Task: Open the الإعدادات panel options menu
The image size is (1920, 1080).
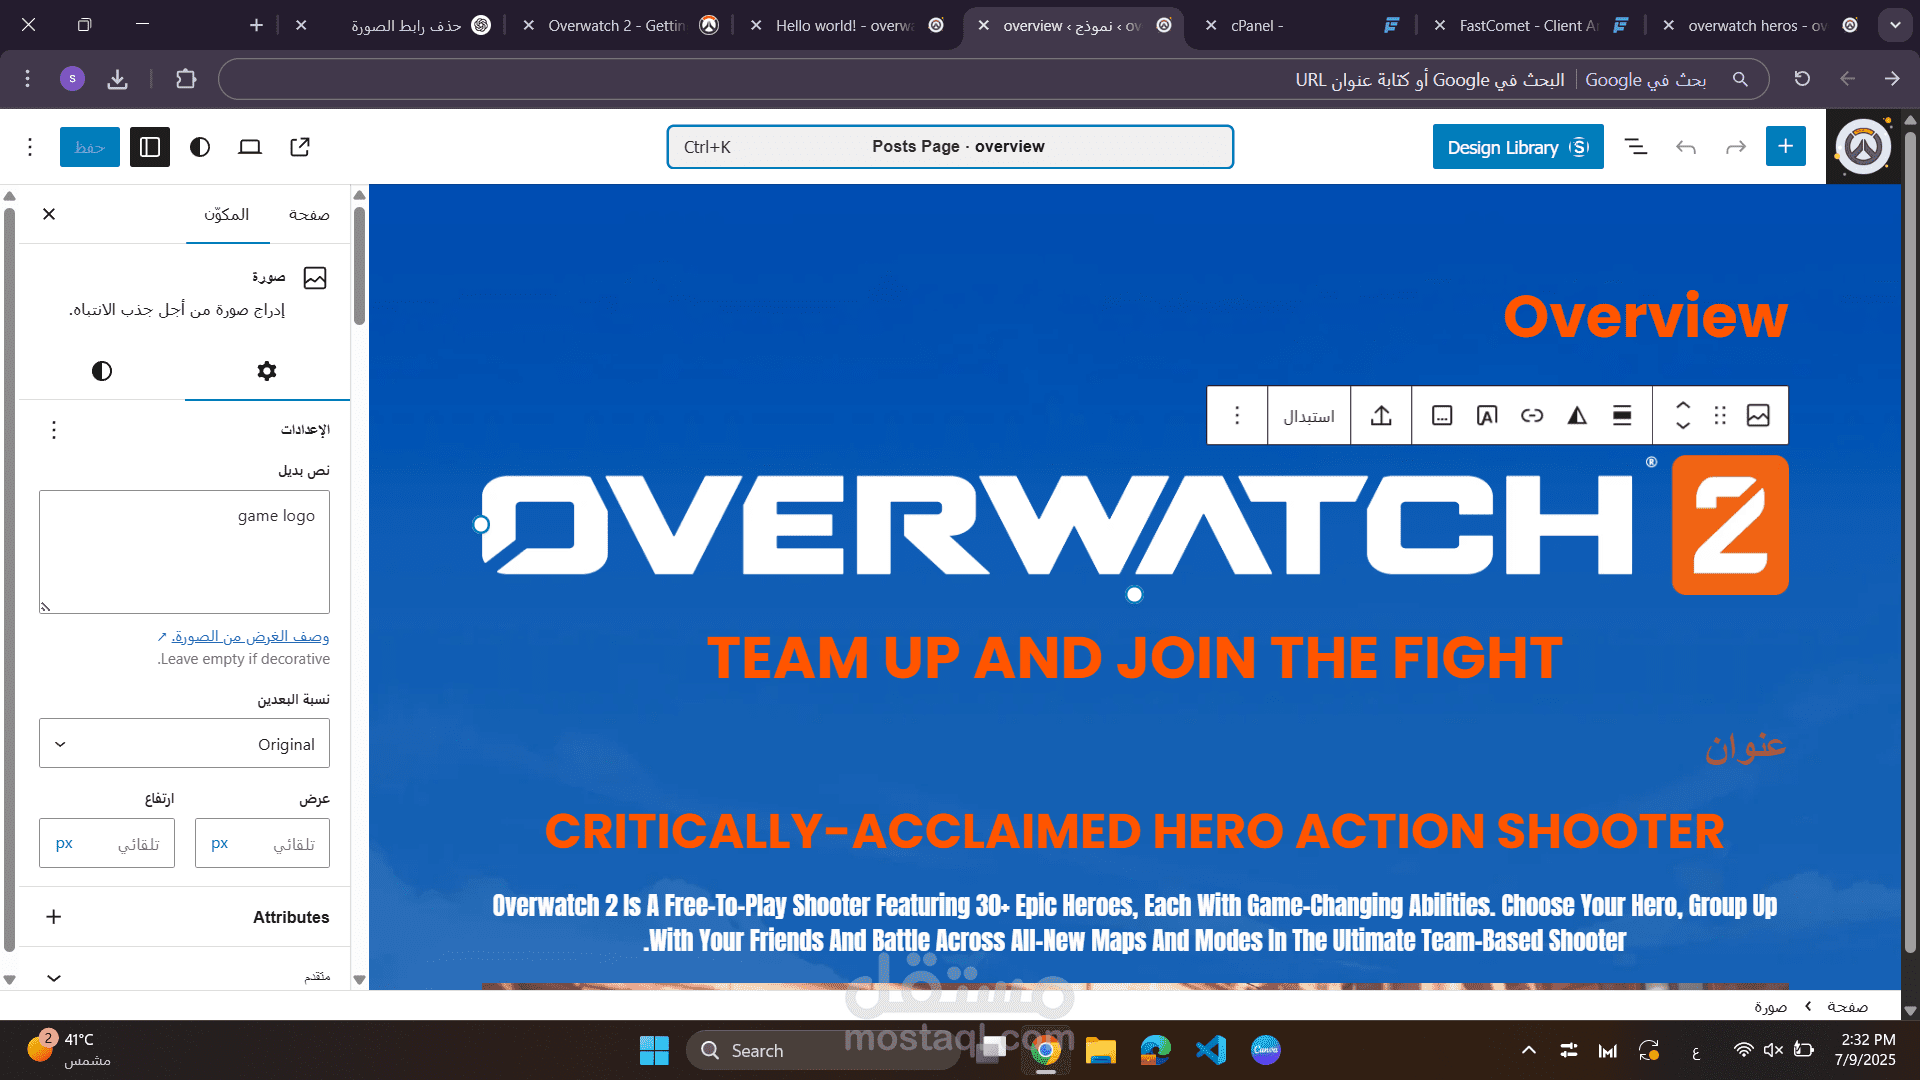Action: pos(54,430)
